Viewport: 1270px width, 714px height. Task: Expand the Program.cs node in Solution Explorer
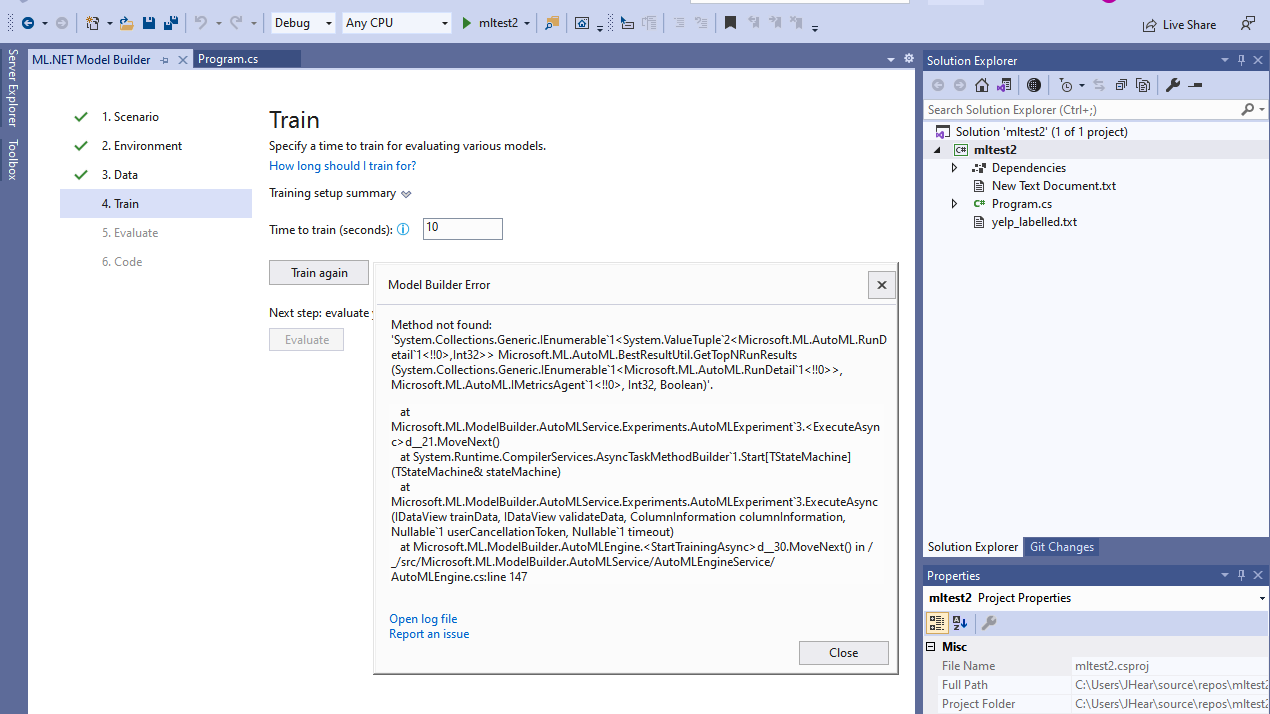[x=954, y=204]
